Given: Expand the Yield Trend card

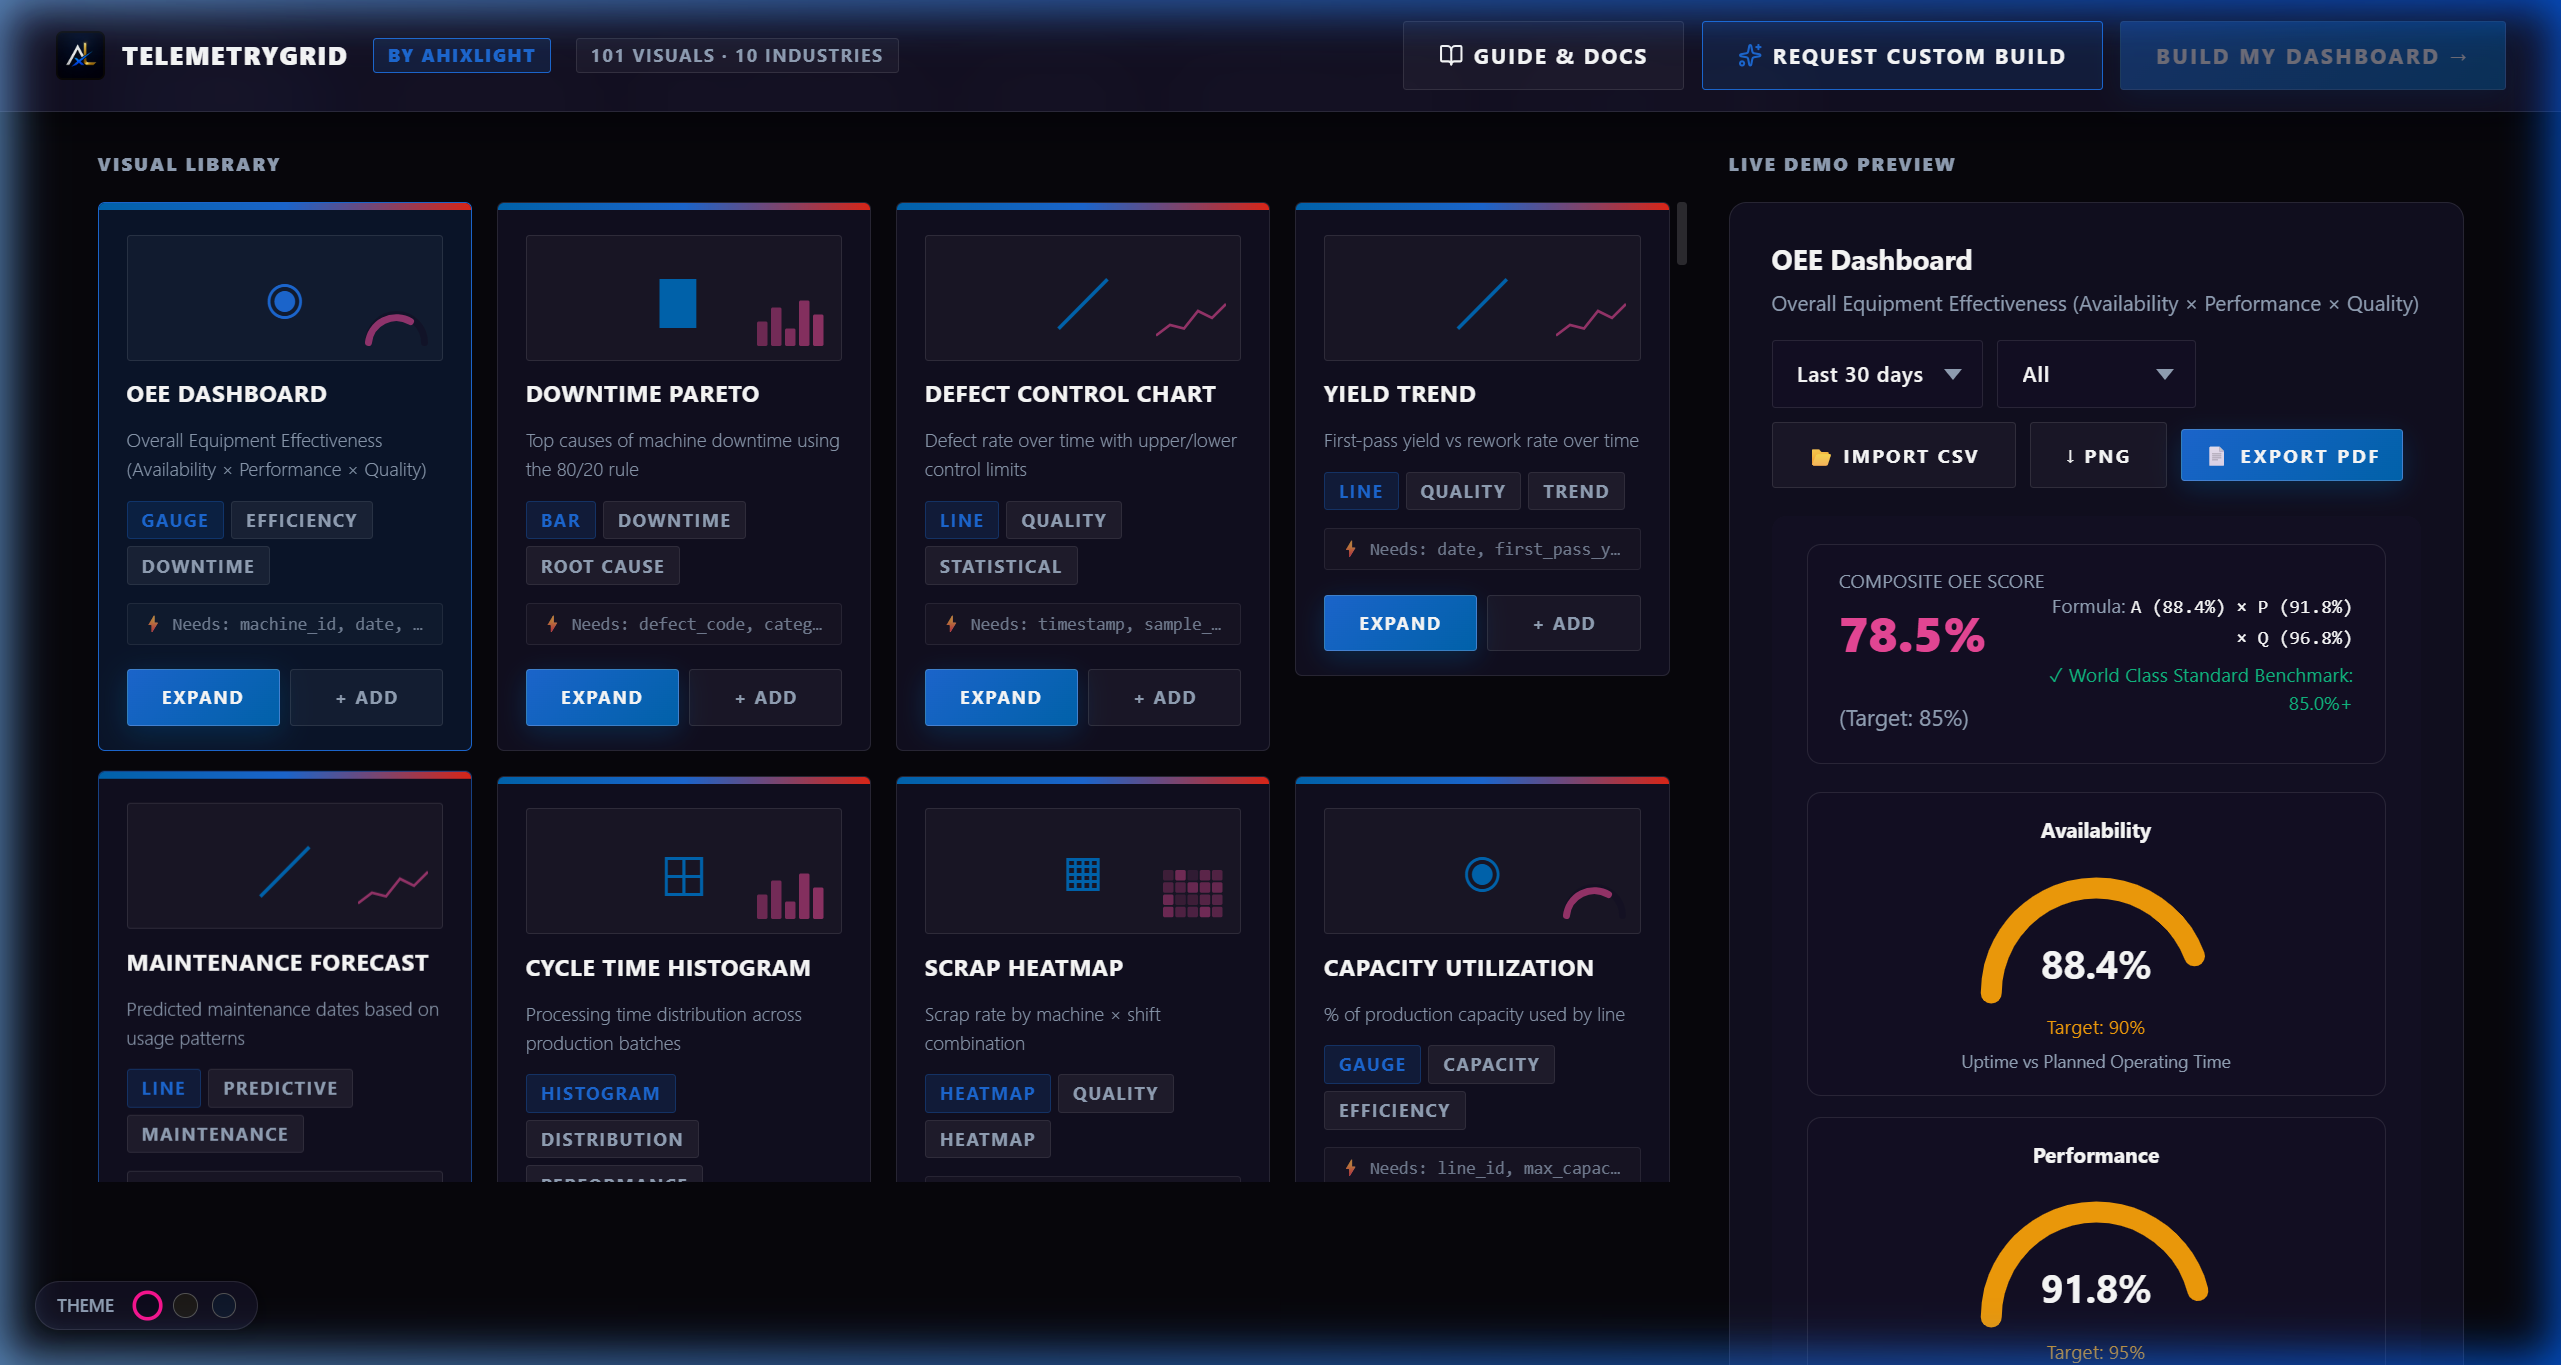Looking at the screenshot, I should point(1400,623).
